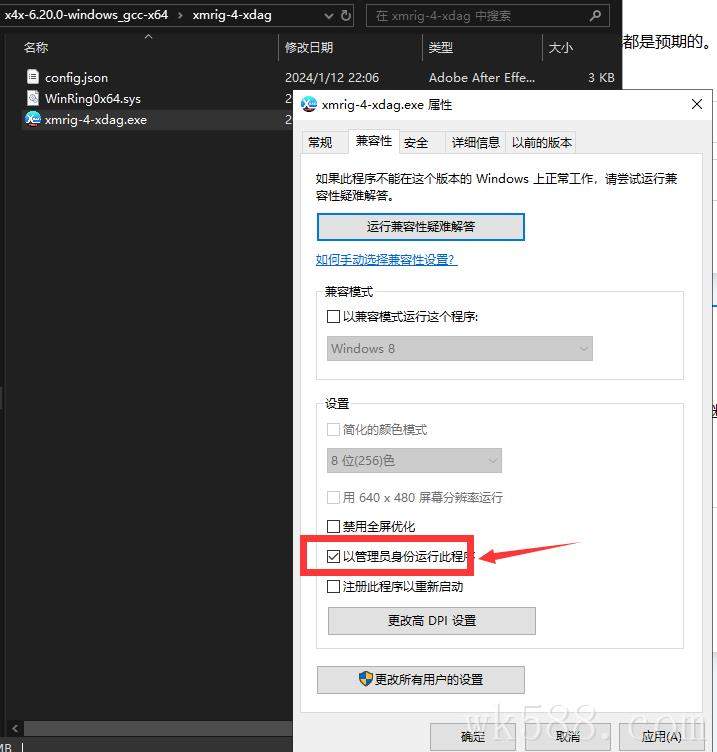
Task: Open 如何手动选择兼容性设置 link
Action: tap(387, 259)
